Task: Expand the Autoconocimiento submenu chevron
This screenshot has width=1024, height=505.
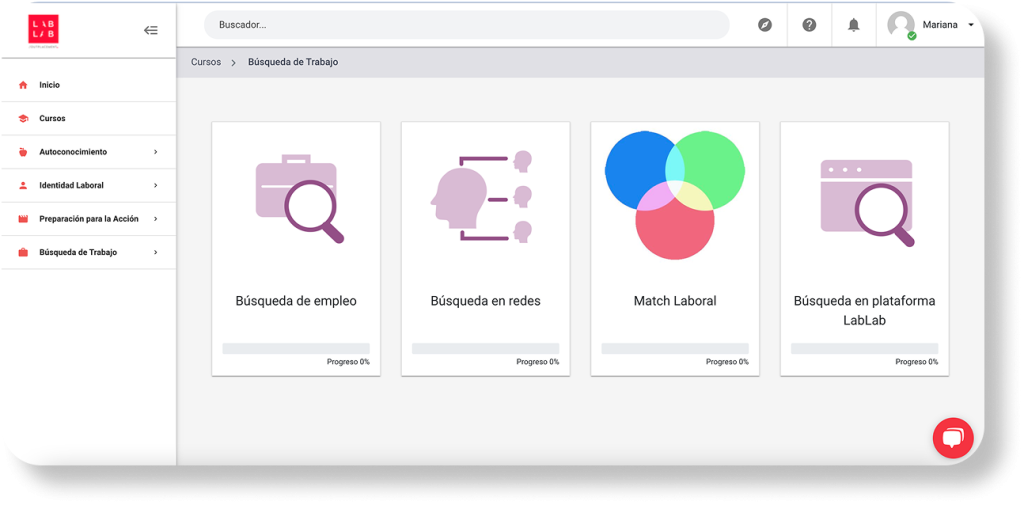Action: click(x=155, y=152)
